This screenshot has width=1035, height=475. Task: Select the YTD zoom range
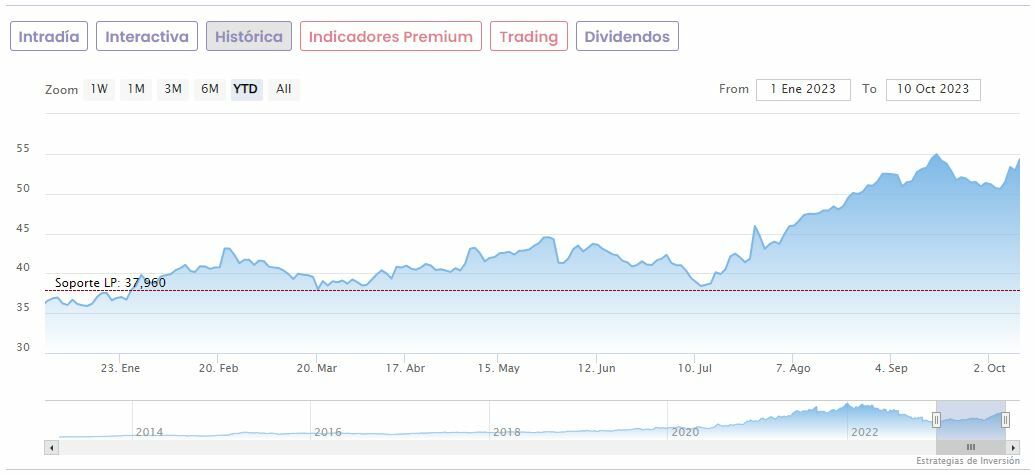tap(246, 89)
